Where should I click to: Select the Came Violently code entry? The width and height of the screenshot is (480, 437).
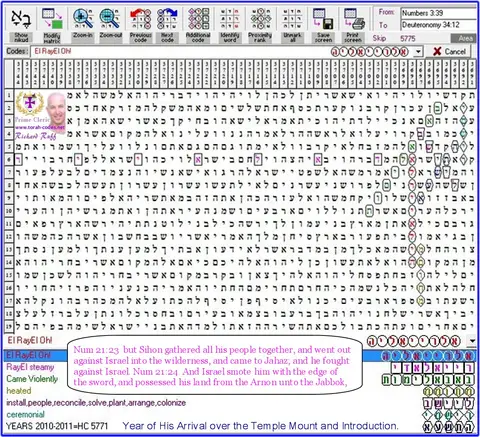[32, 379]
